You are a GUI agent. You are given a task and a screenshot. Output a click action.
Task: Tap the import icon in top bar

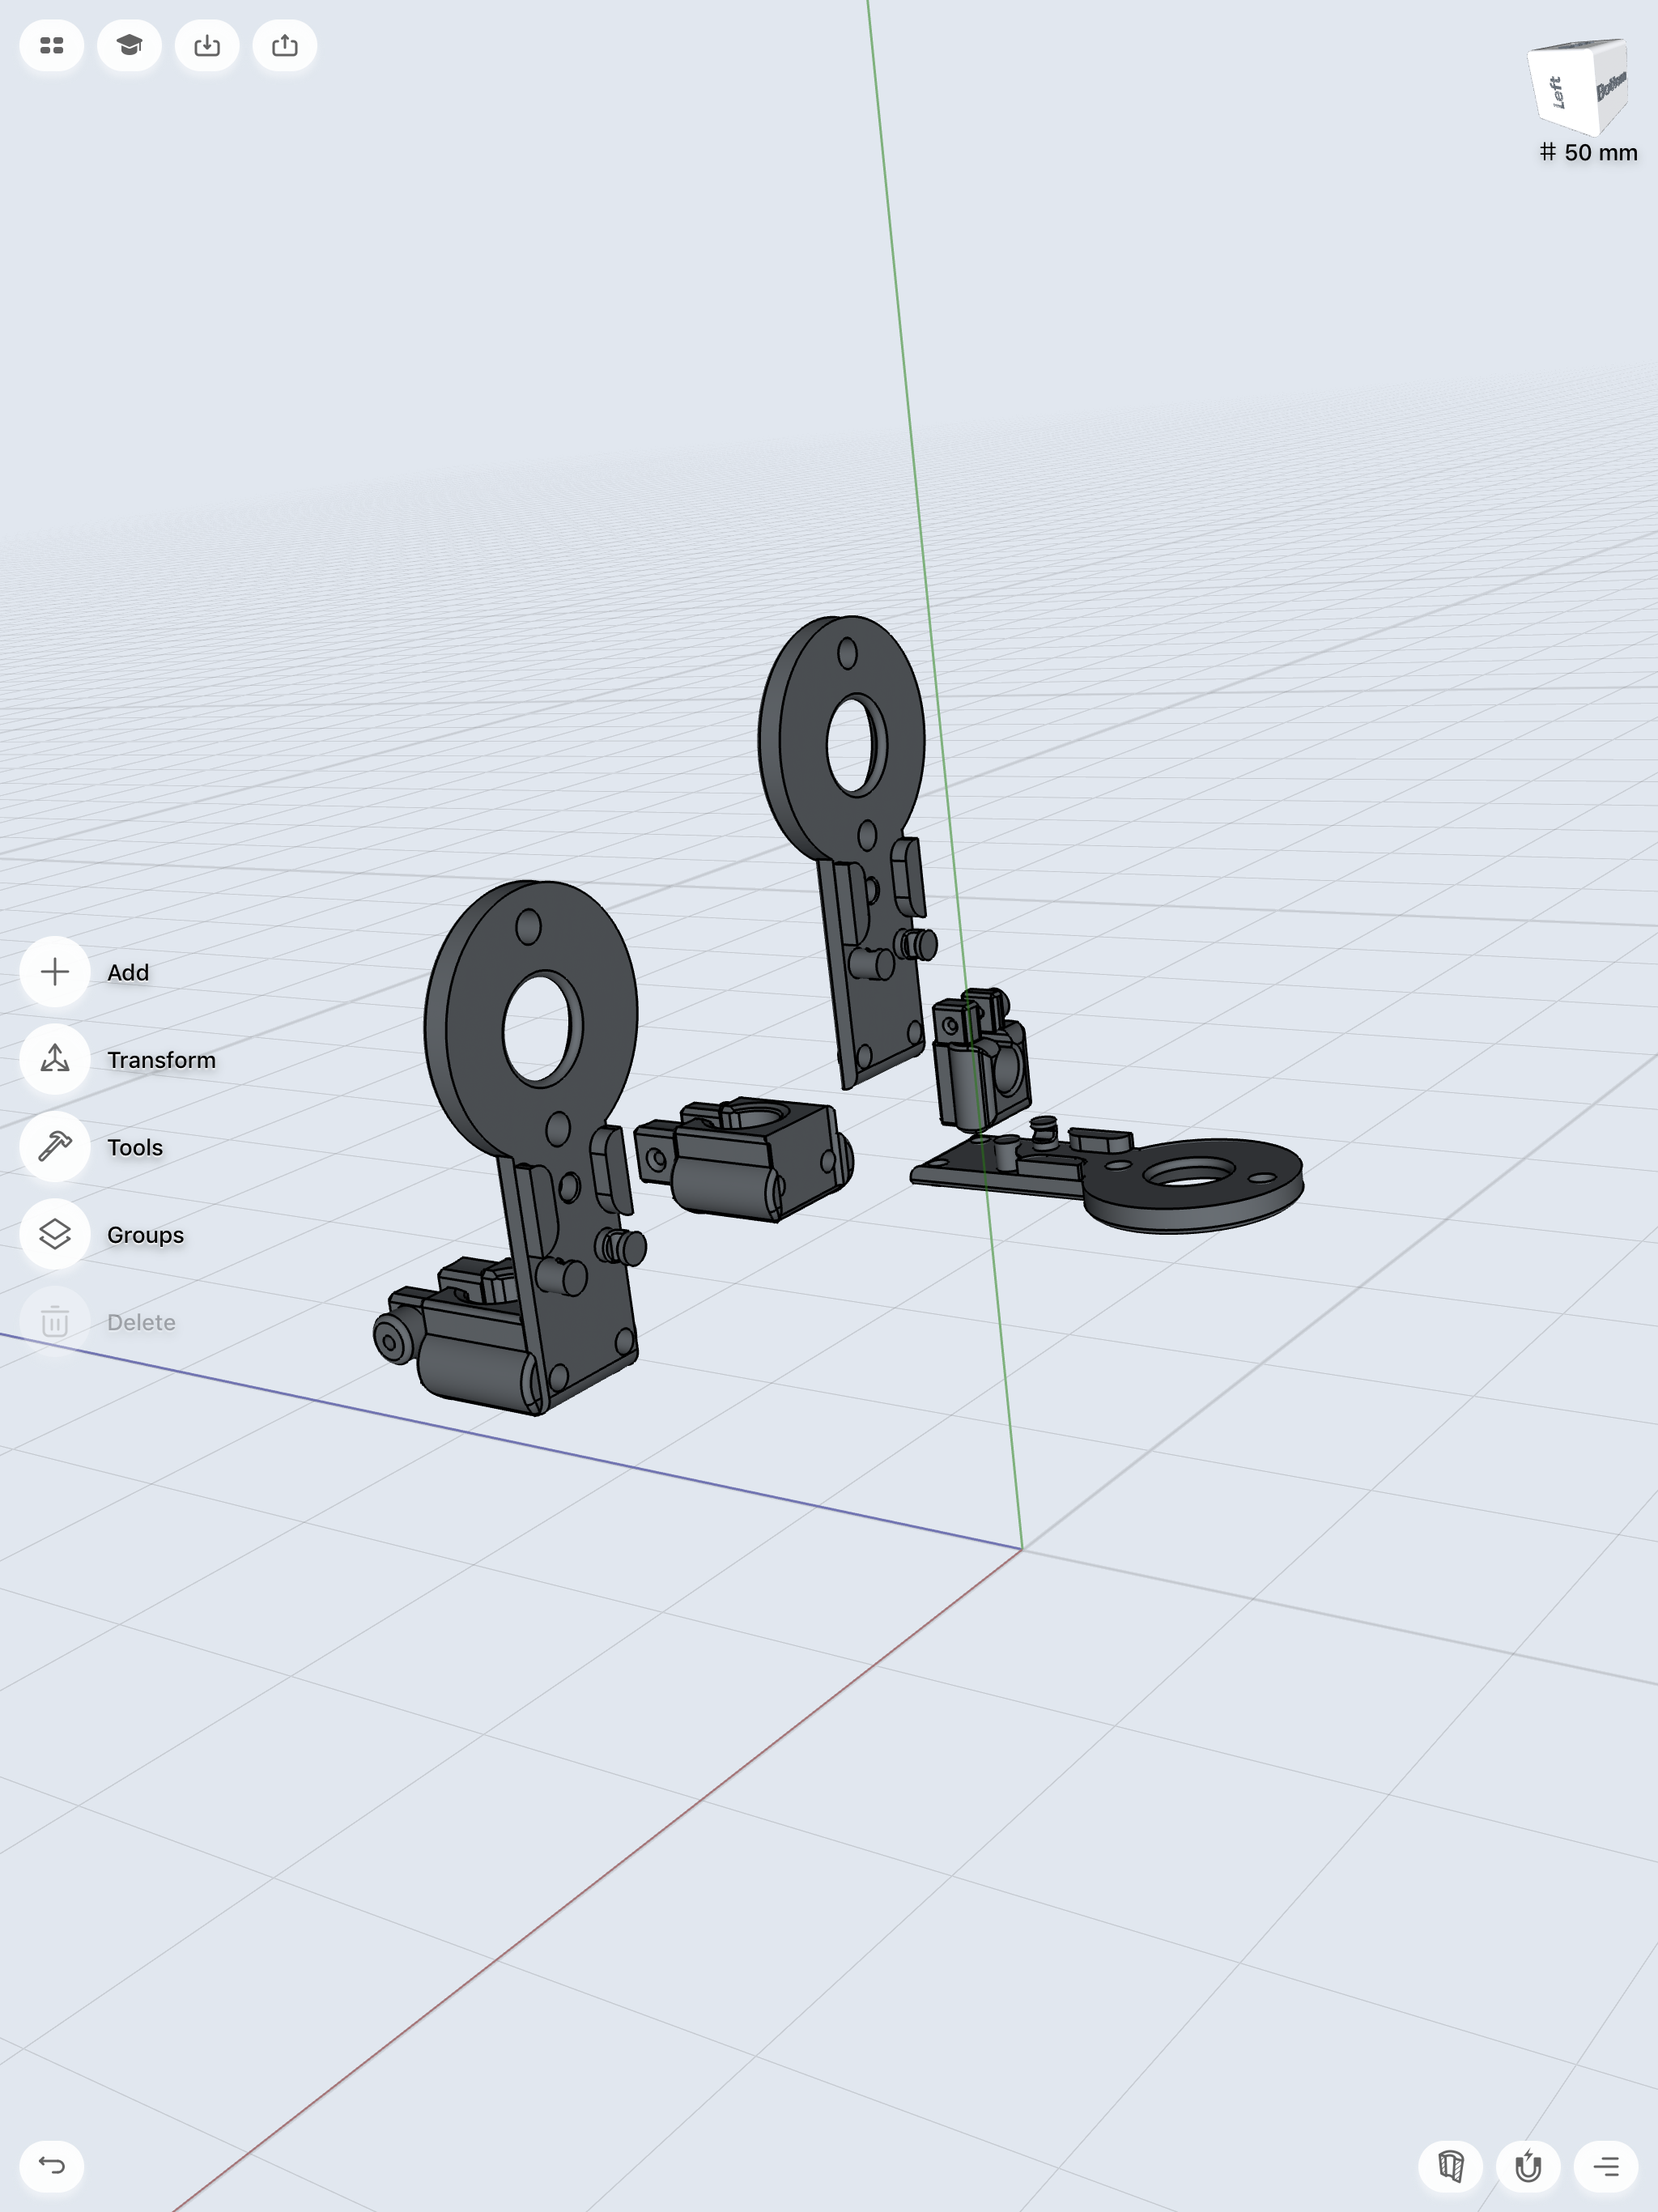[x=207, y=46]
